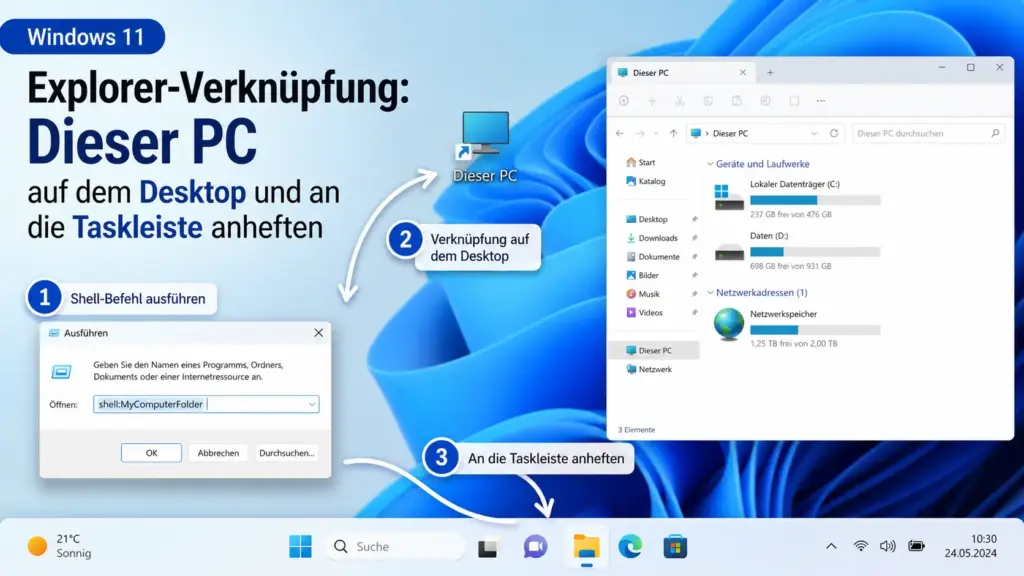The height and width of the screenshot is (576, 1024).
Task: Select Netzwerk in the navigation pane
Action: coord(648,369)
